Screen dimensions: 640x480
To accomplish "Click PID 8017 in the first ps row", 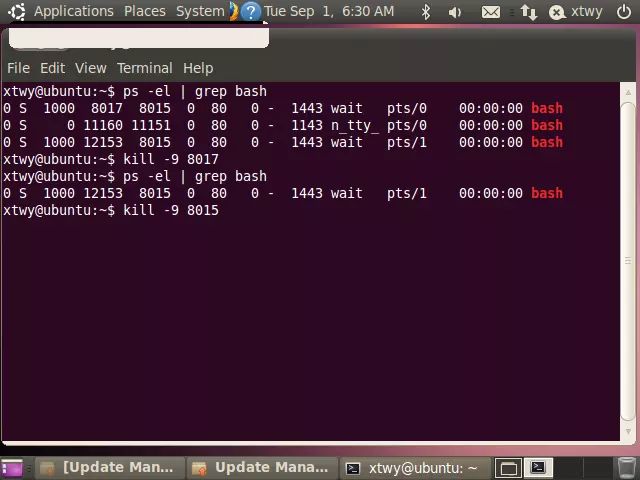I will pyautogui.click(x=107, y=108).
